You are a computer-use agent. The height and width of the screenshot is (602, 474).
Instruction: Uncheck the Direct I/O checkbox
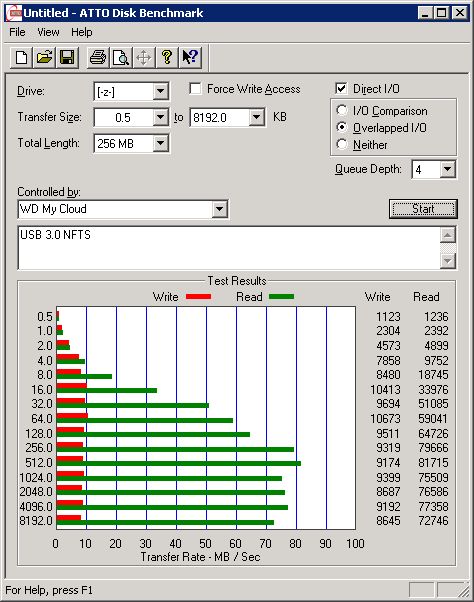point(341,89)
